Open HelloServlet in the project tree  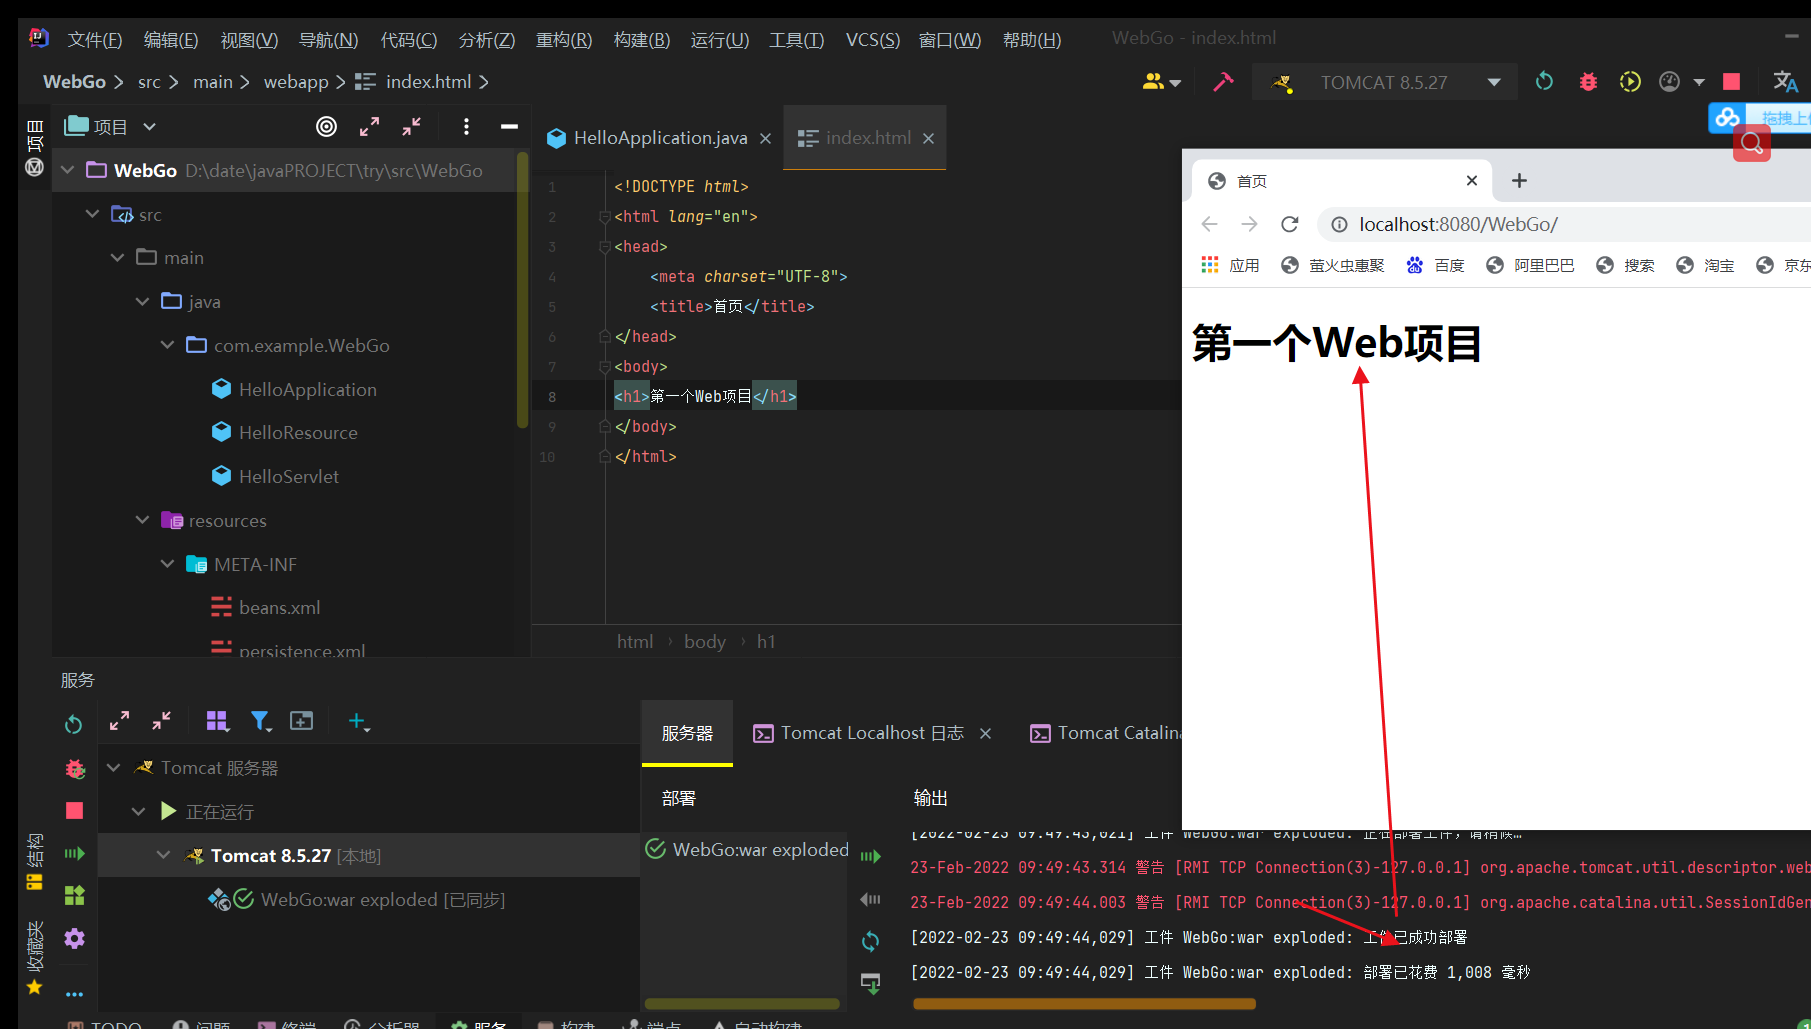pyautogui.click(x=288, y=476)
